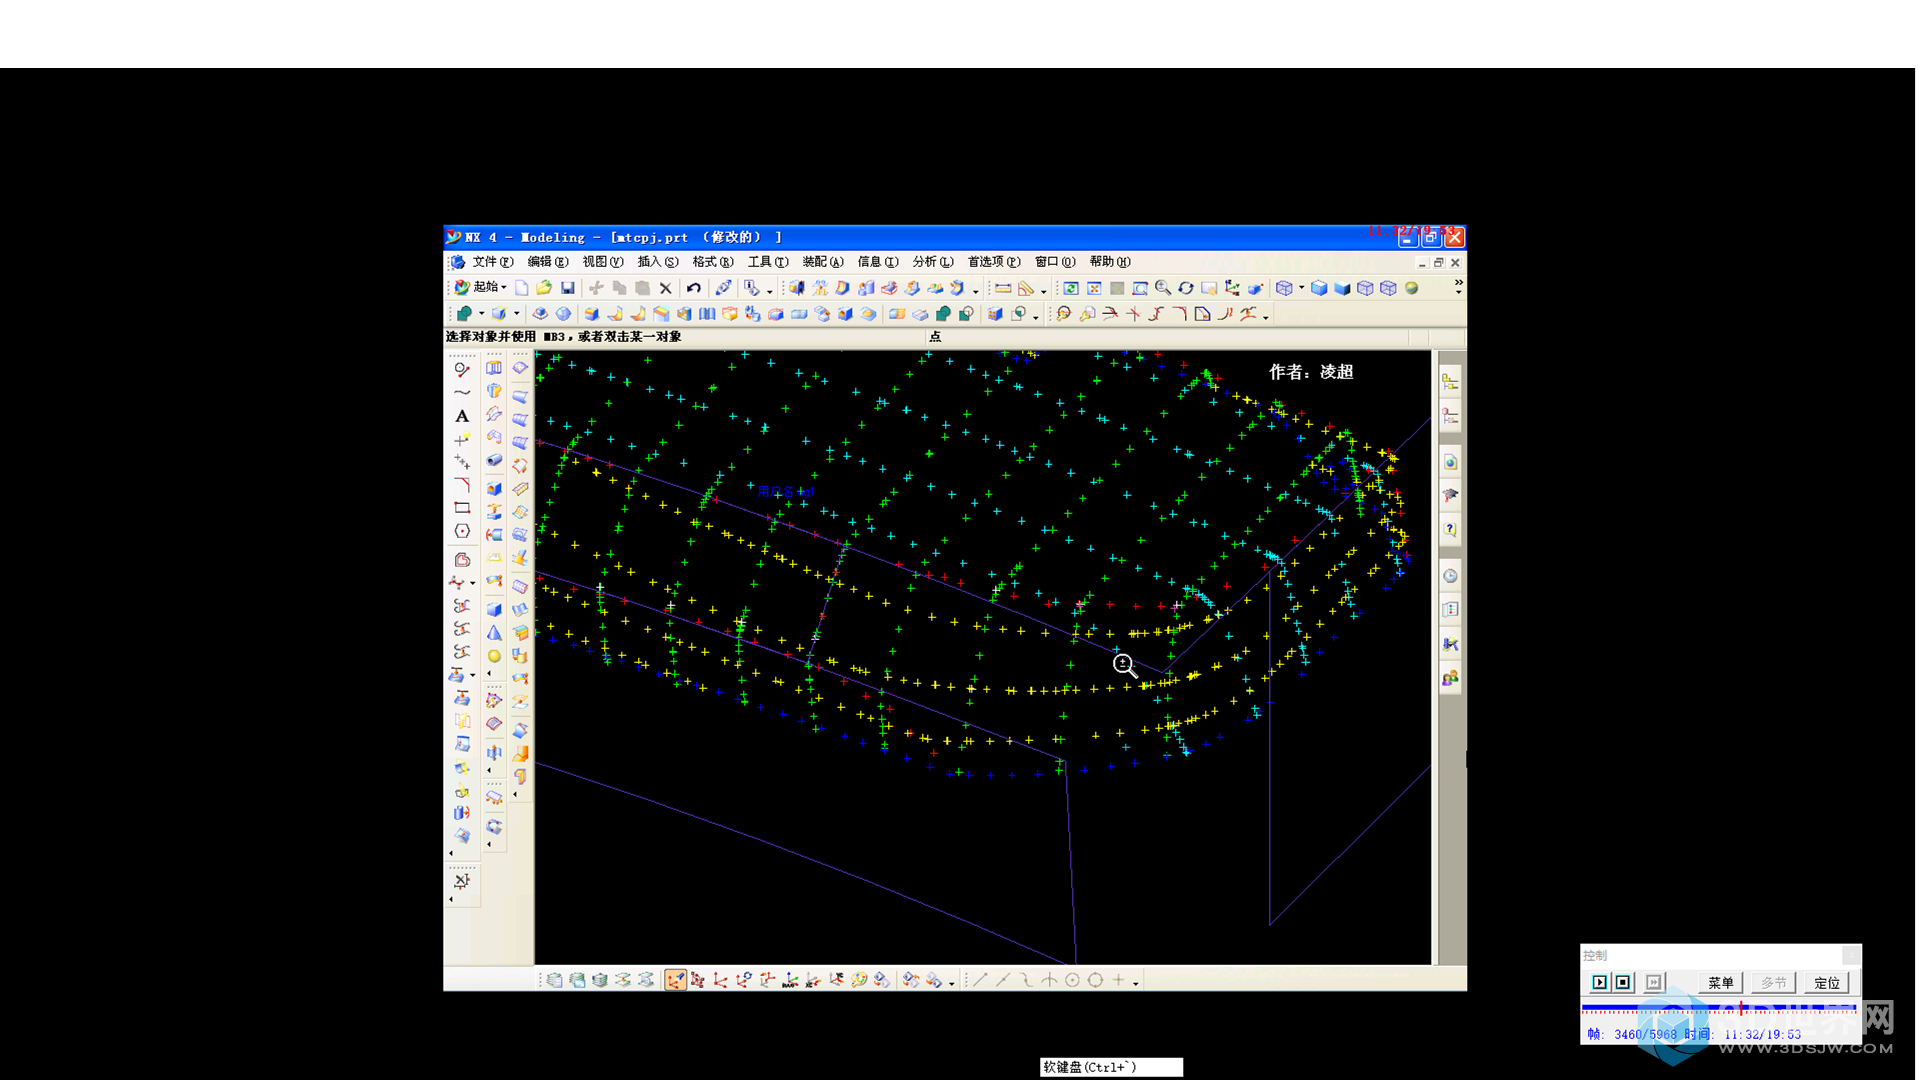Select the Zoom magnifier tool
1920x1080 pixels.
coord(1162,288)
